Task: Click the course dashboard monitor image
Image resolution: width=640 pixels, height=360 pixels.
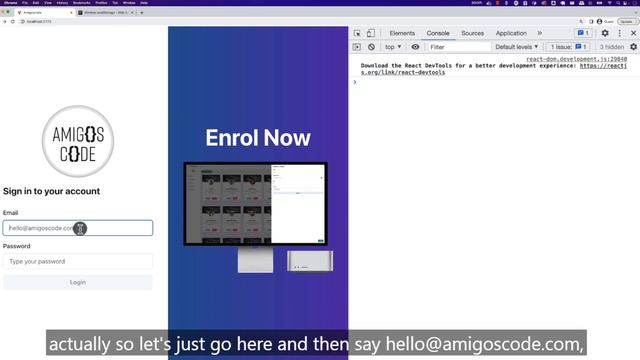Action: tap(256, 204)
